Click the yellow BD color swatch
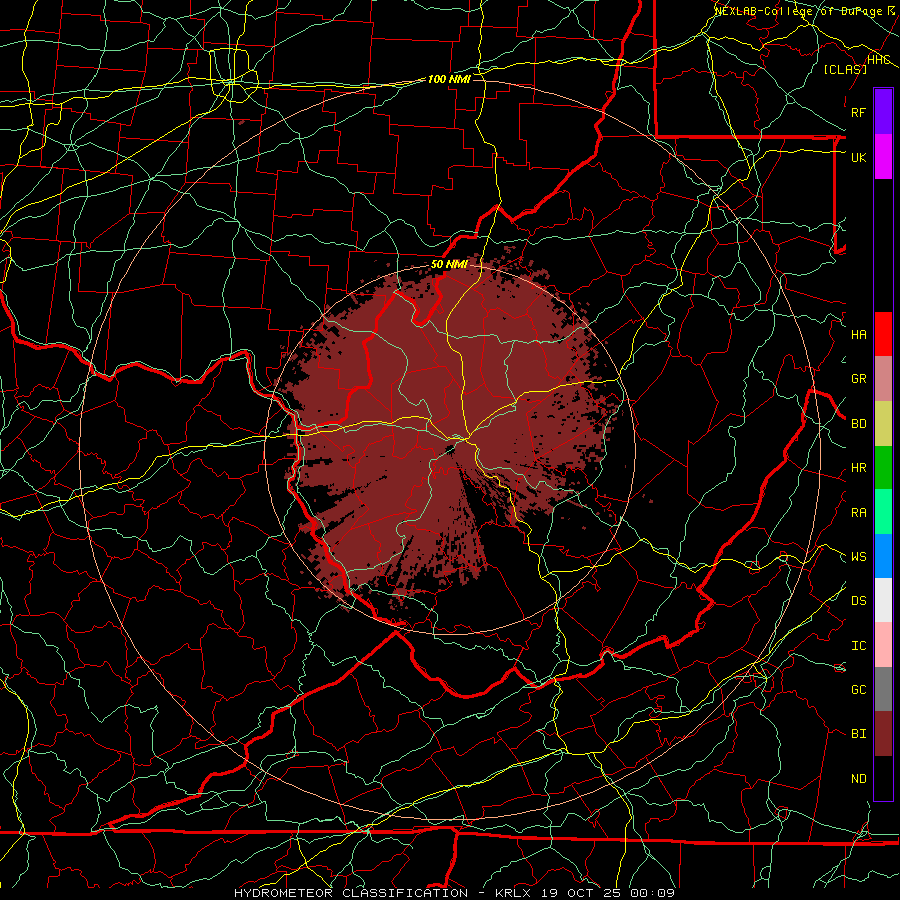Image resolution: width=900 pixels, height=900 pixels. tap(883, 423)
